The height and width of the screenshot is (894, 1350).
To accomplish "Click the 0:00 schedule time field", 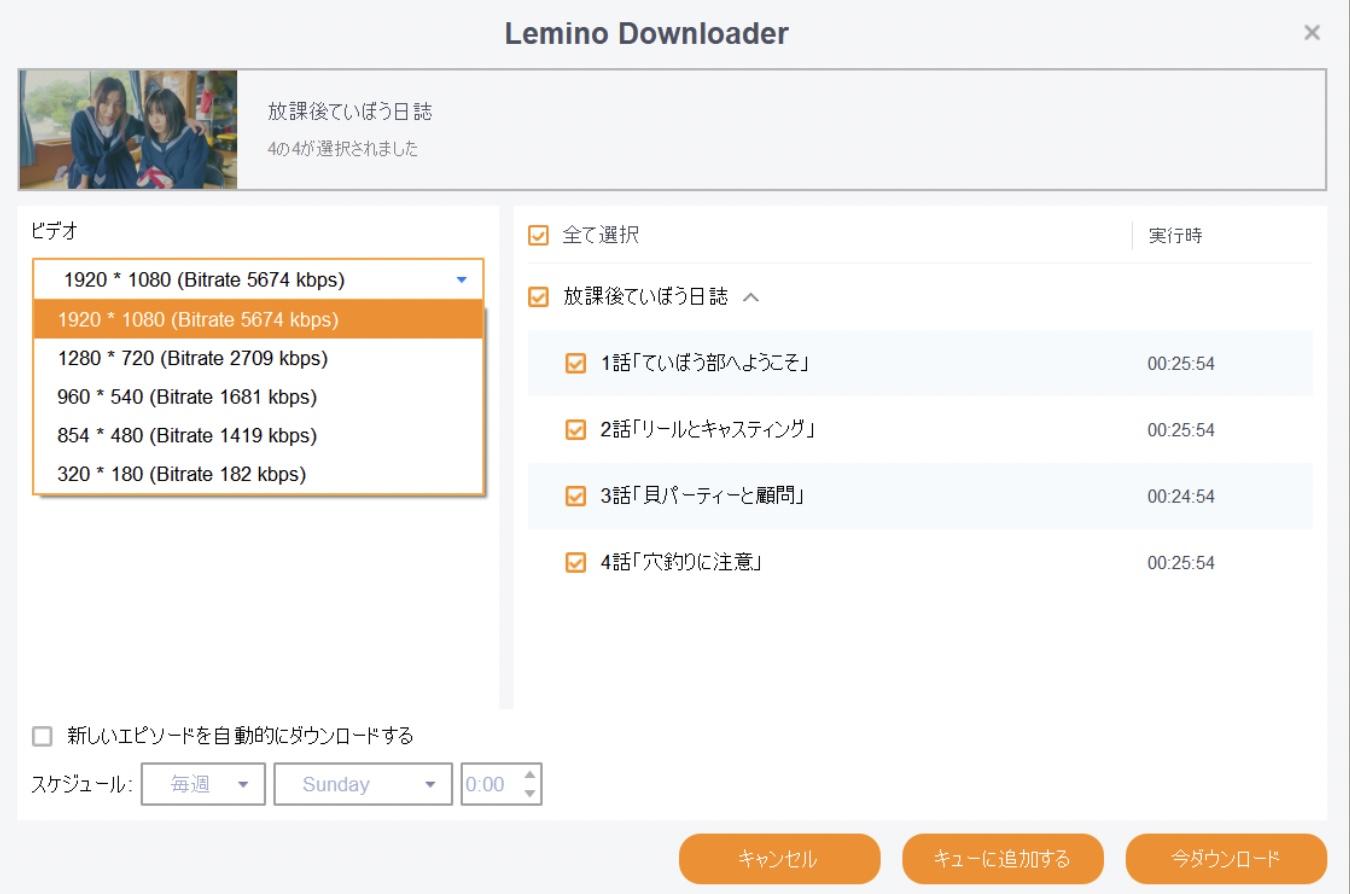I will pos(486,785).
